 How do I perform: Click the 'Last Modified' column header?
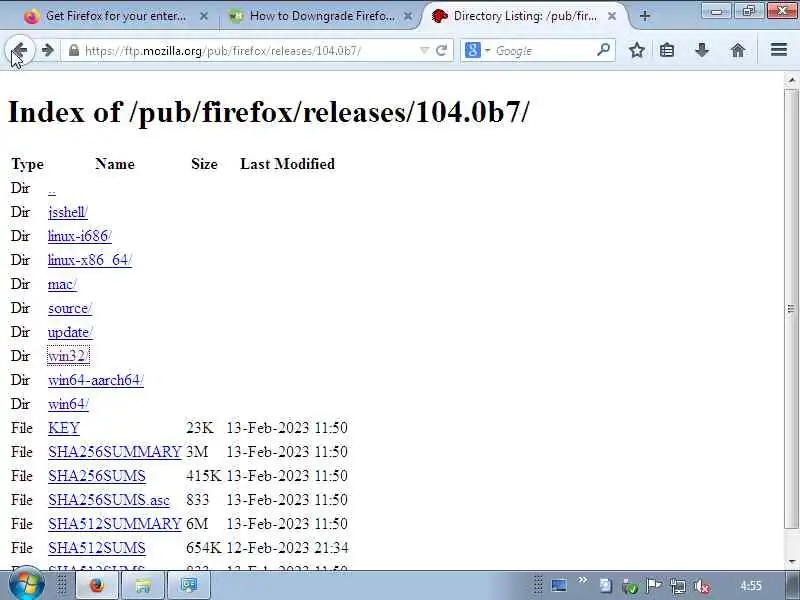coord(287,164)
